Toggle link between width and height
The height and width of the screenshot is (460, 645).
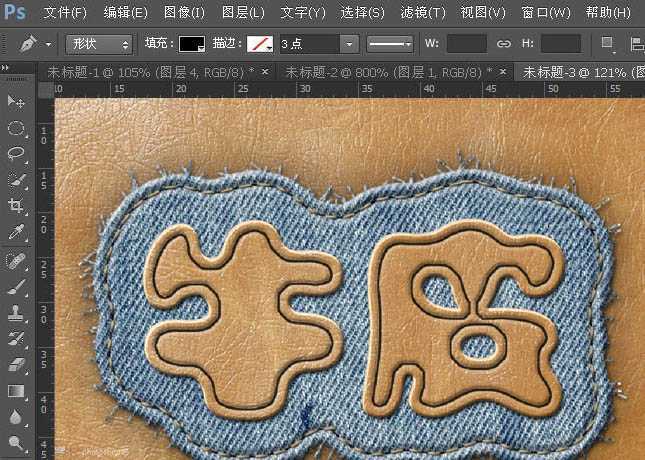point(503,44)
